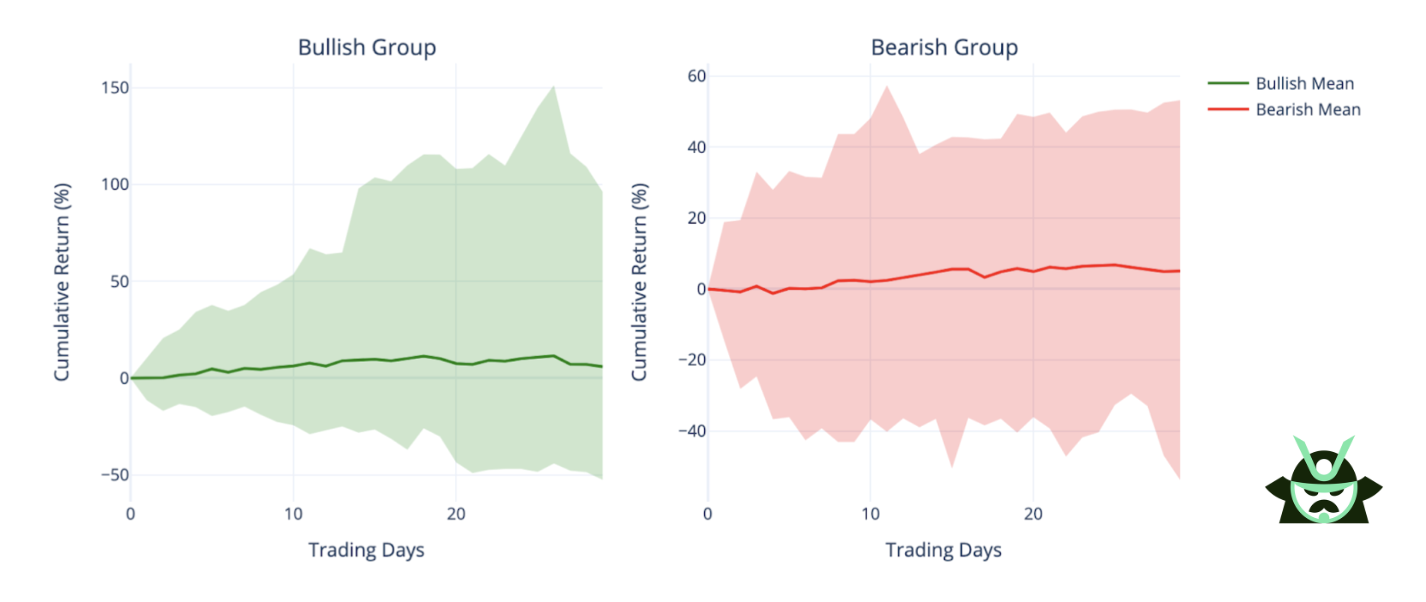Toggle the Bullish Mean legend entry
The image size is (1426, 602).
click(x=1282, y=84)
